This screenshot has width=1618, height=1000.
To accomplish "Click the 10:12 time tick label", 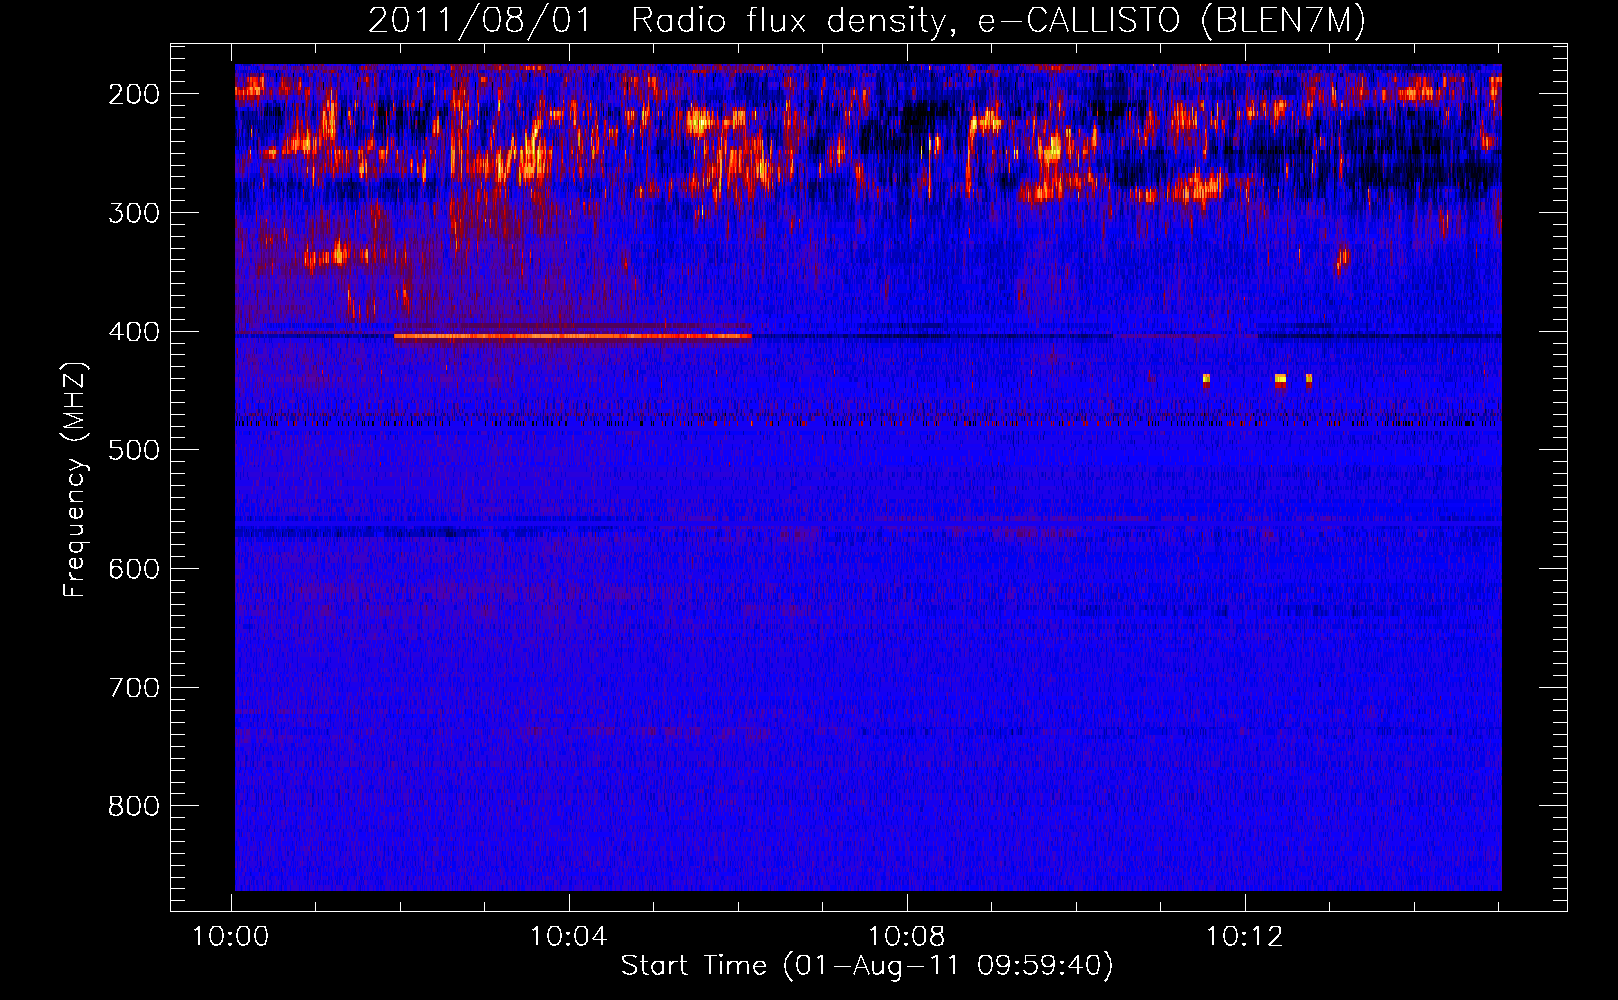I will (1245, 937).
